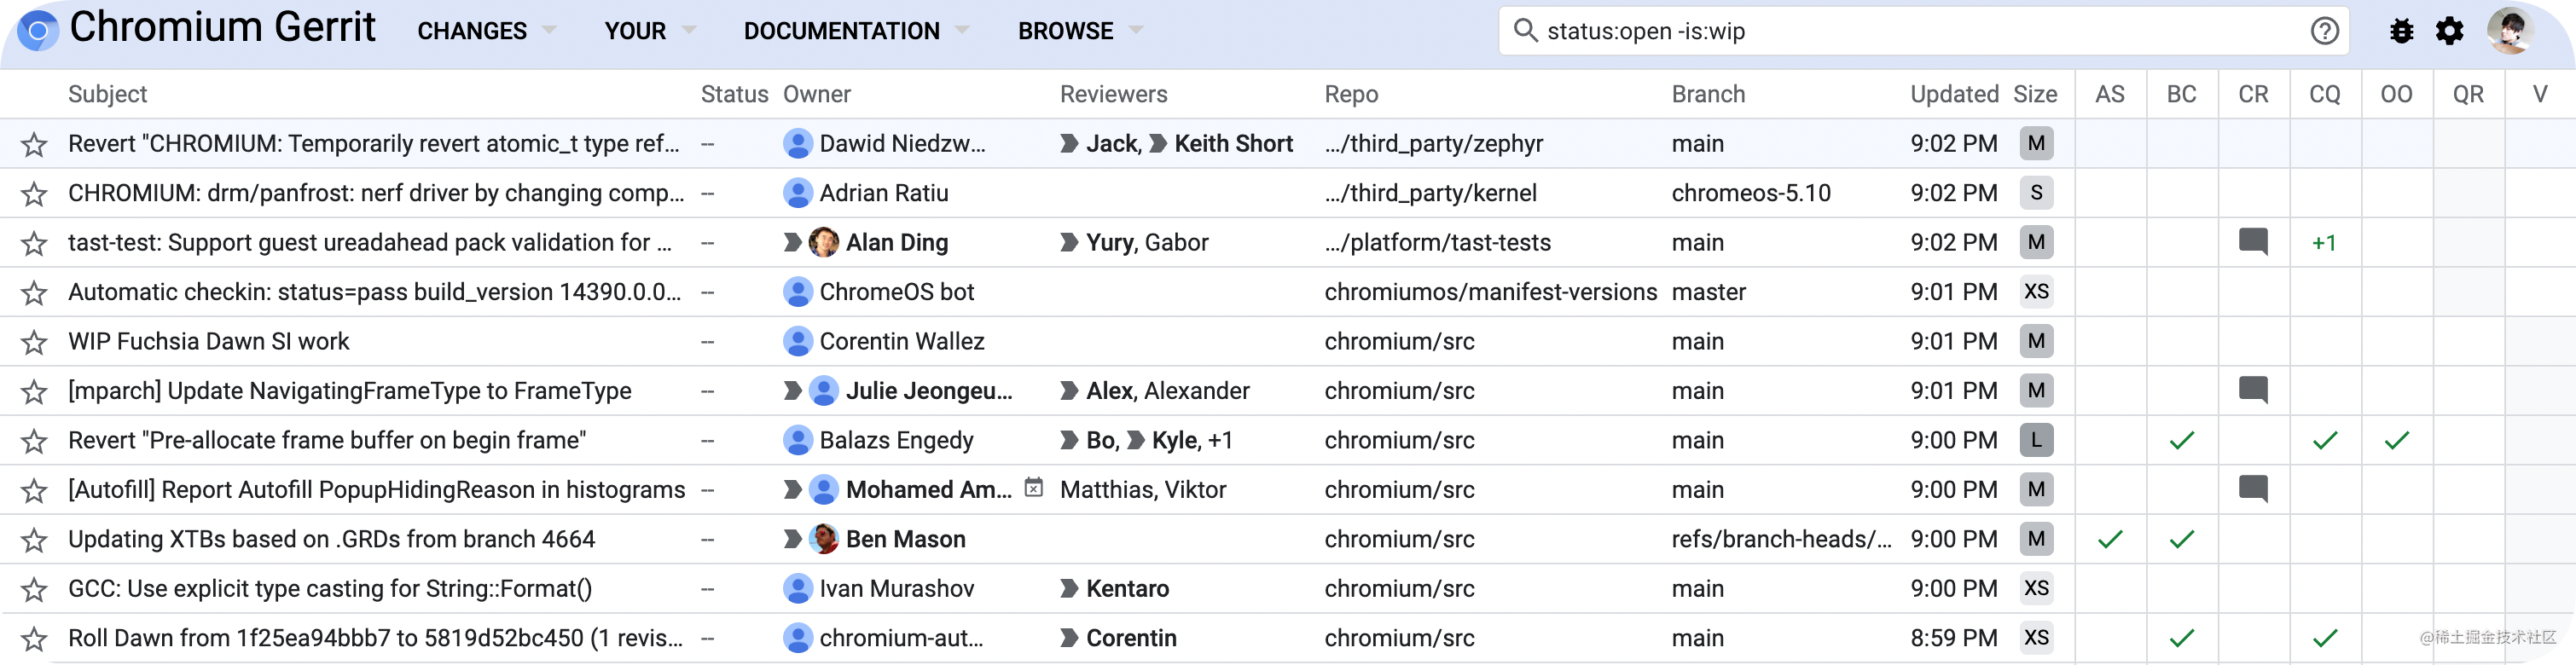The width and height of the screenshot is (2576, 665).
Task: Click the Subject column header
Action: [x=107, y=94]
